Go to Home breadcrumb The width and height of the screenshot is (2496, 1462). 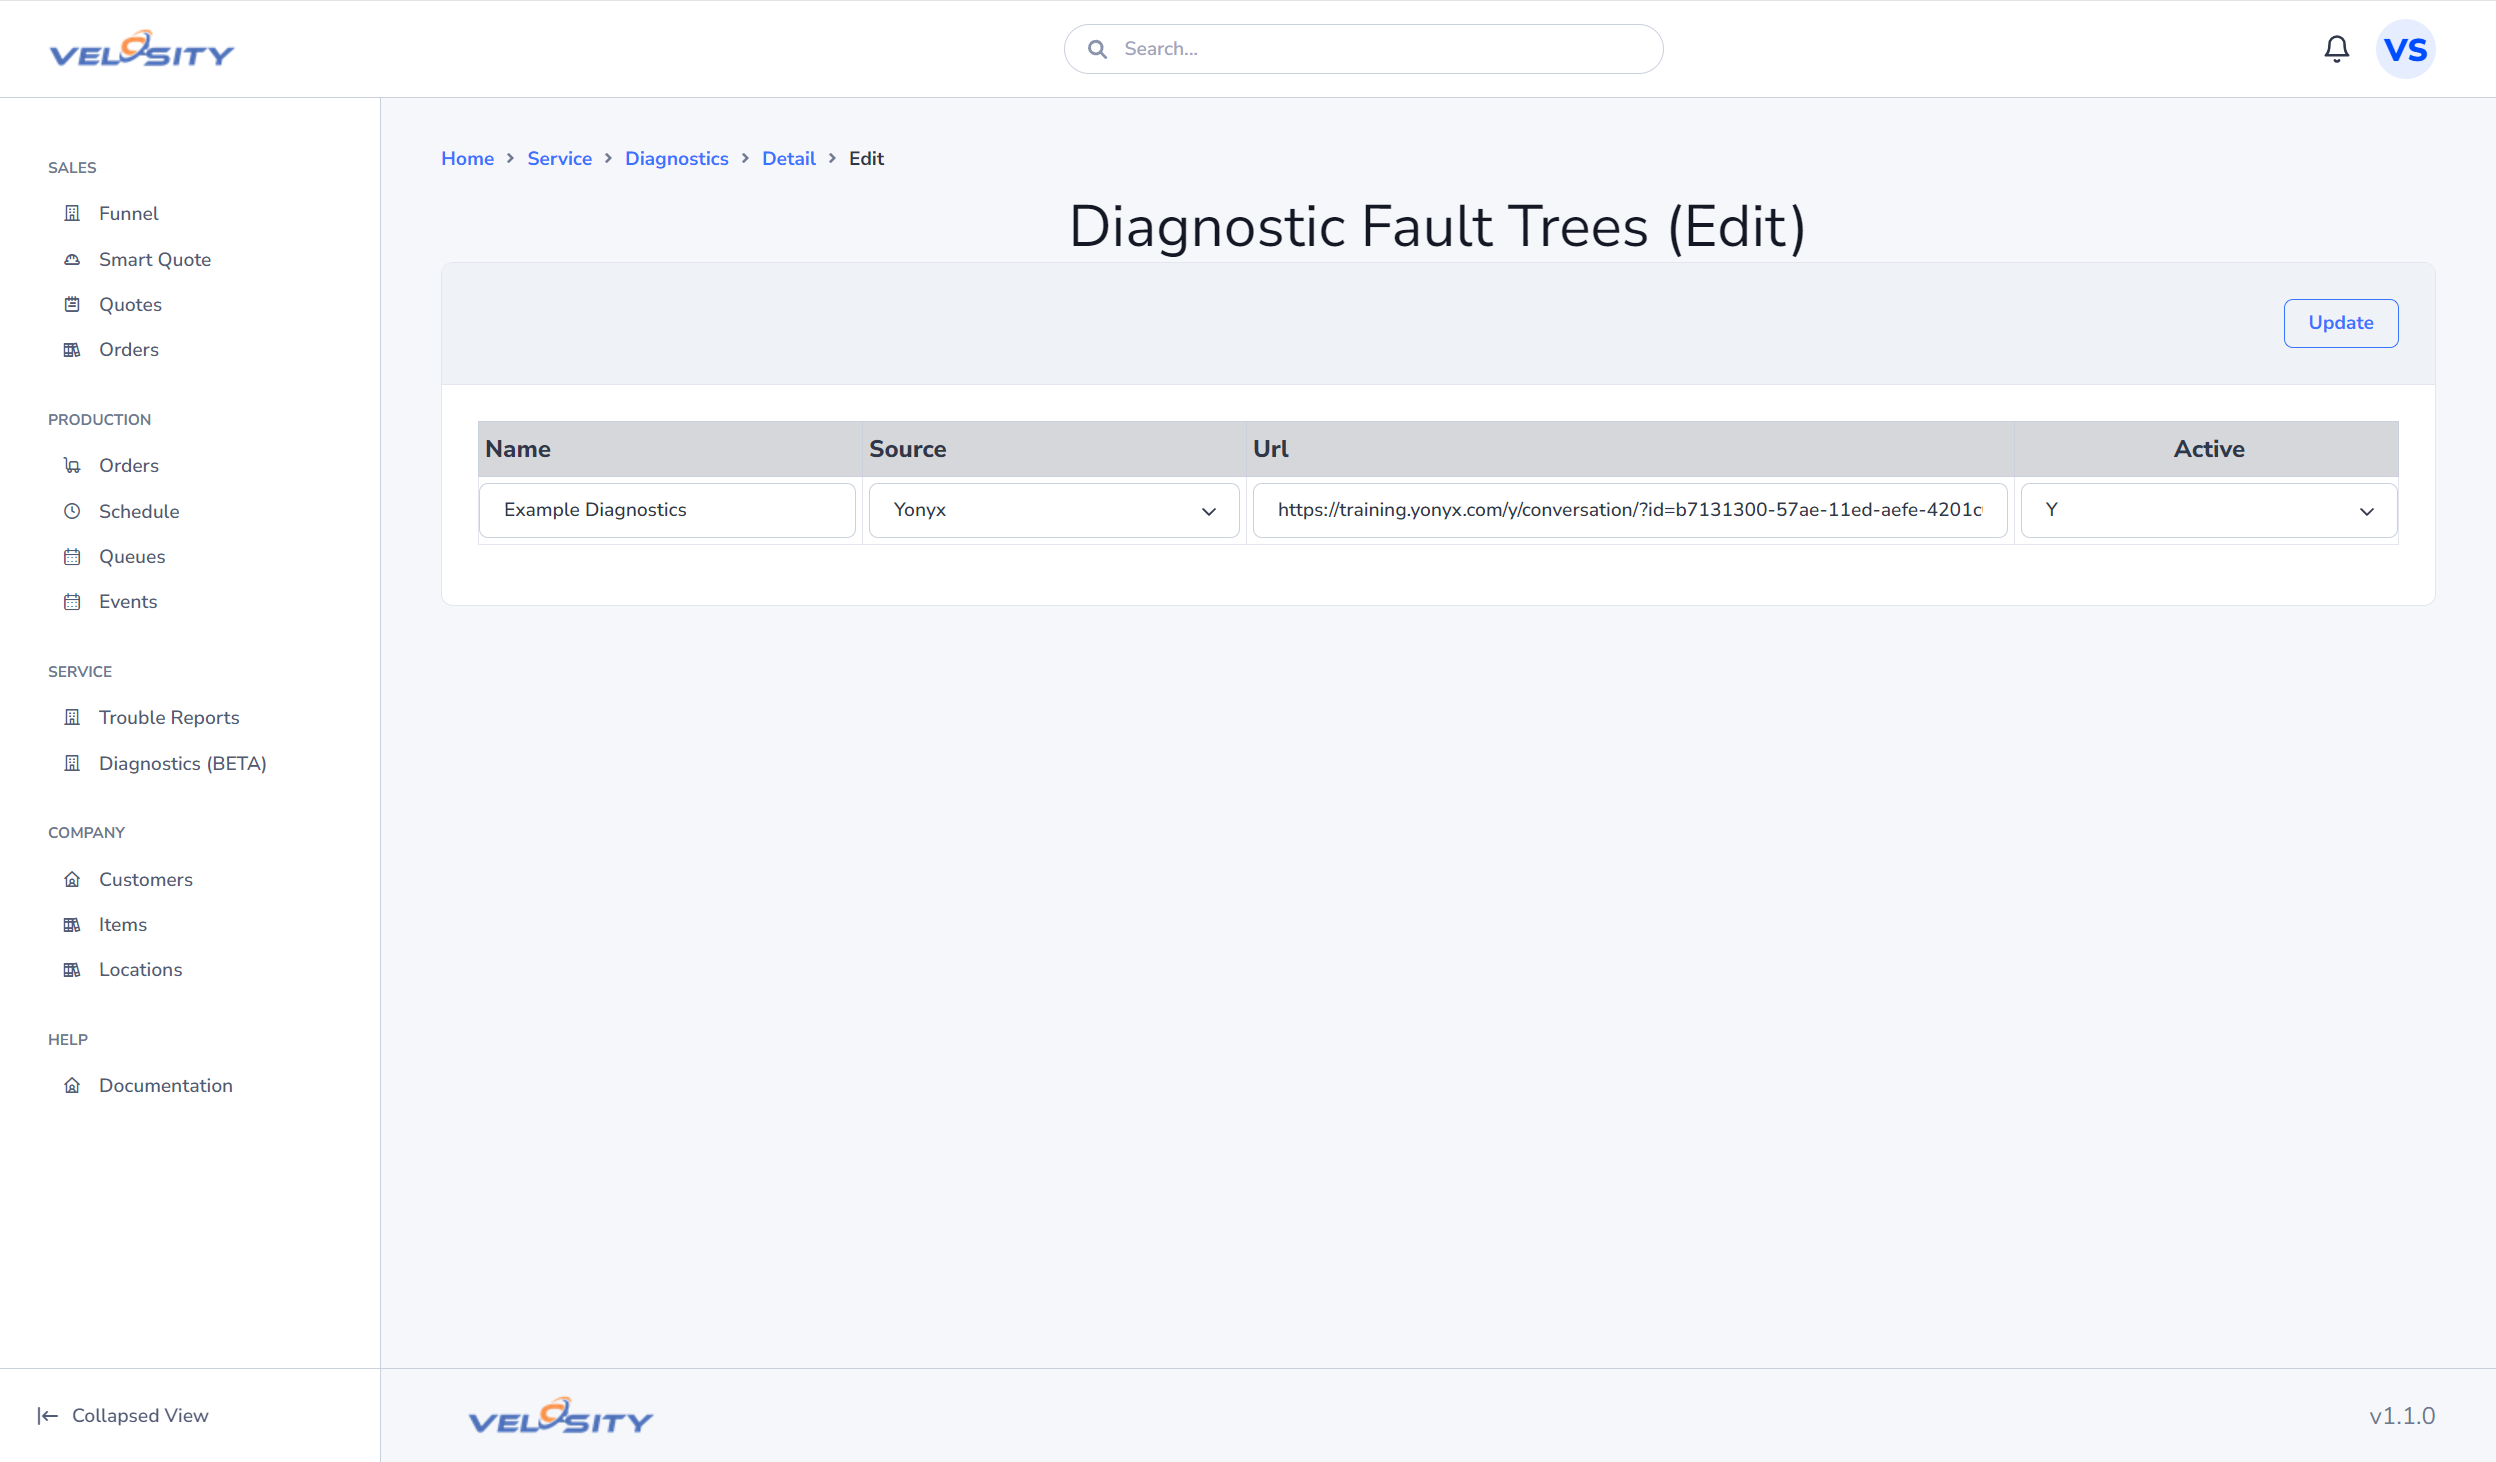pos(467,158)
